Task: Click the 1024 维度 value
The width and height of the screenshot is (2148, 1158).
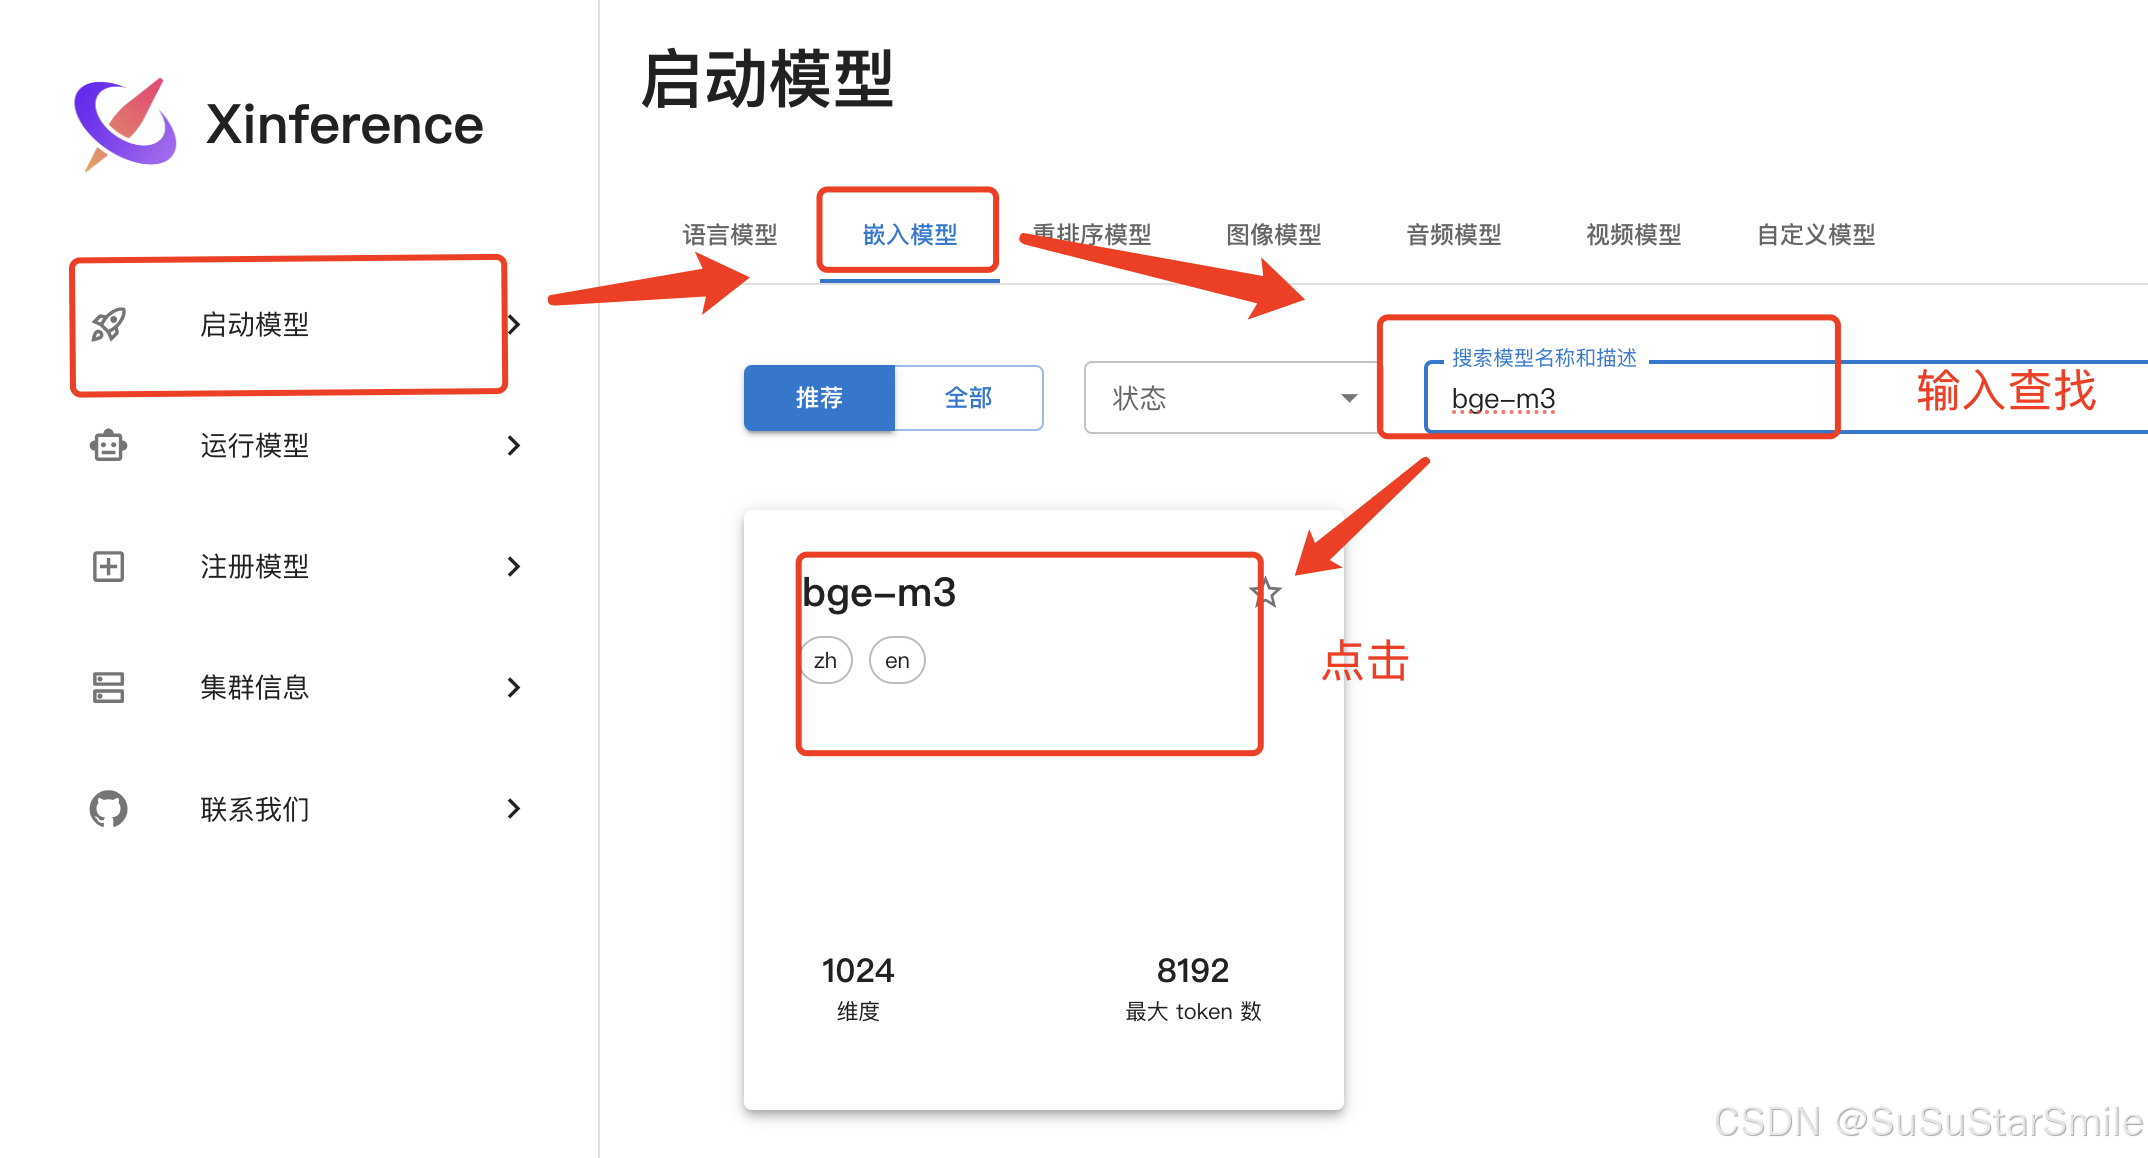Action: pyautogui.click(x=858, y=970)
